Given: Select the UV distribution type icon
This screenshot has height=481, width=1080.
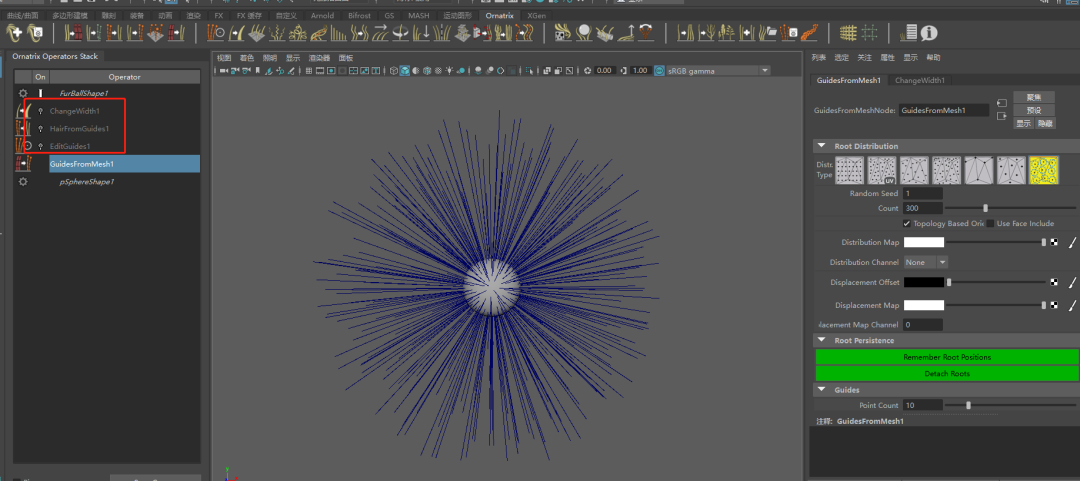Looking at the screenshot, I should point(881,170).
